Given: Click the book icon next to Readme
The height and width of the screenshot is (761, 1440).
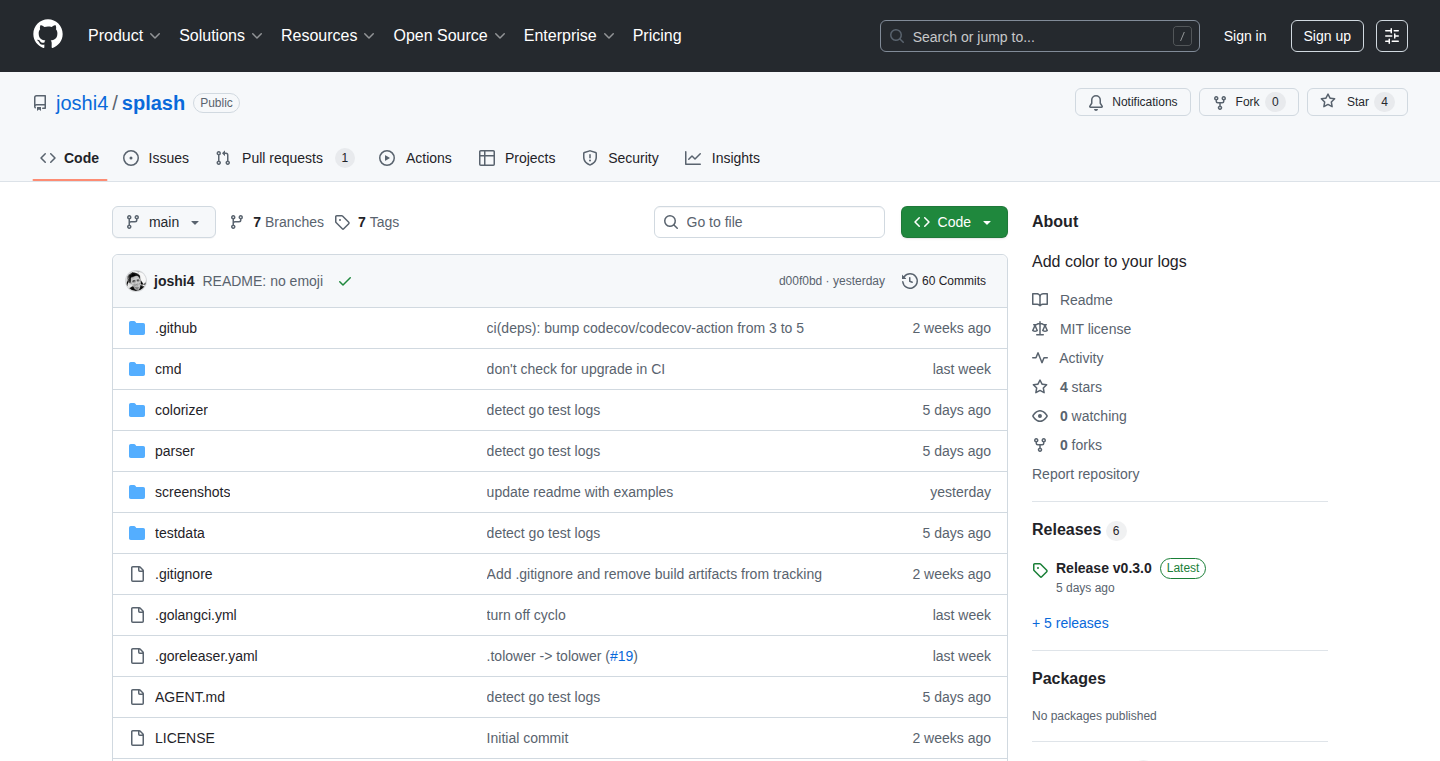Looking at the screenshot, I should pyautogui.click(x=1040, y=300).
